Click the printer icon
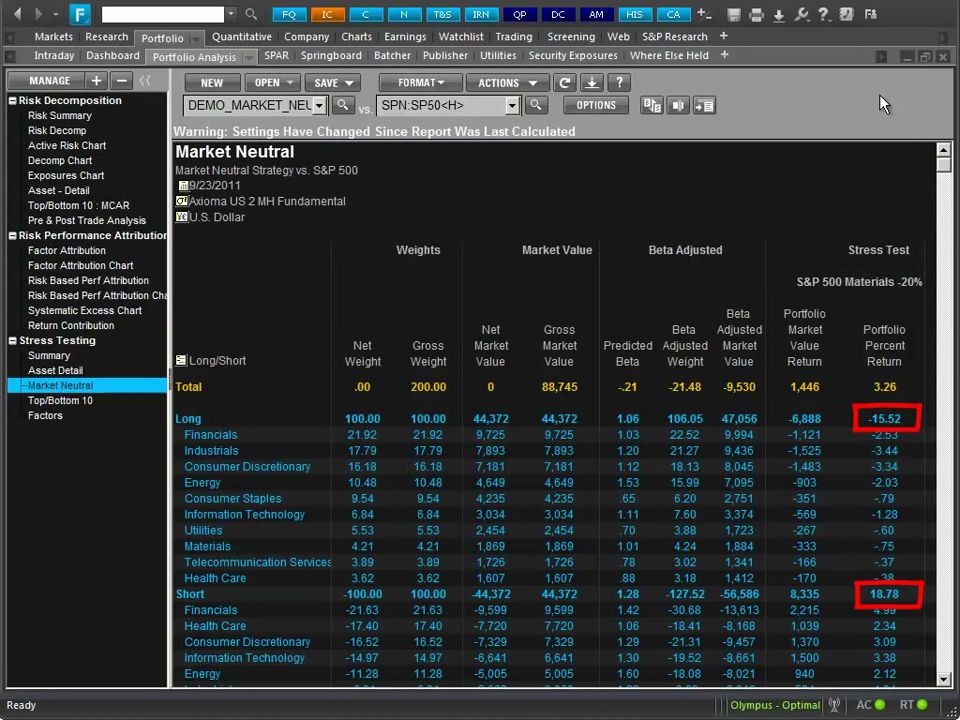Image resolution: width=960 pixels, height=720 pixels. 756,15
